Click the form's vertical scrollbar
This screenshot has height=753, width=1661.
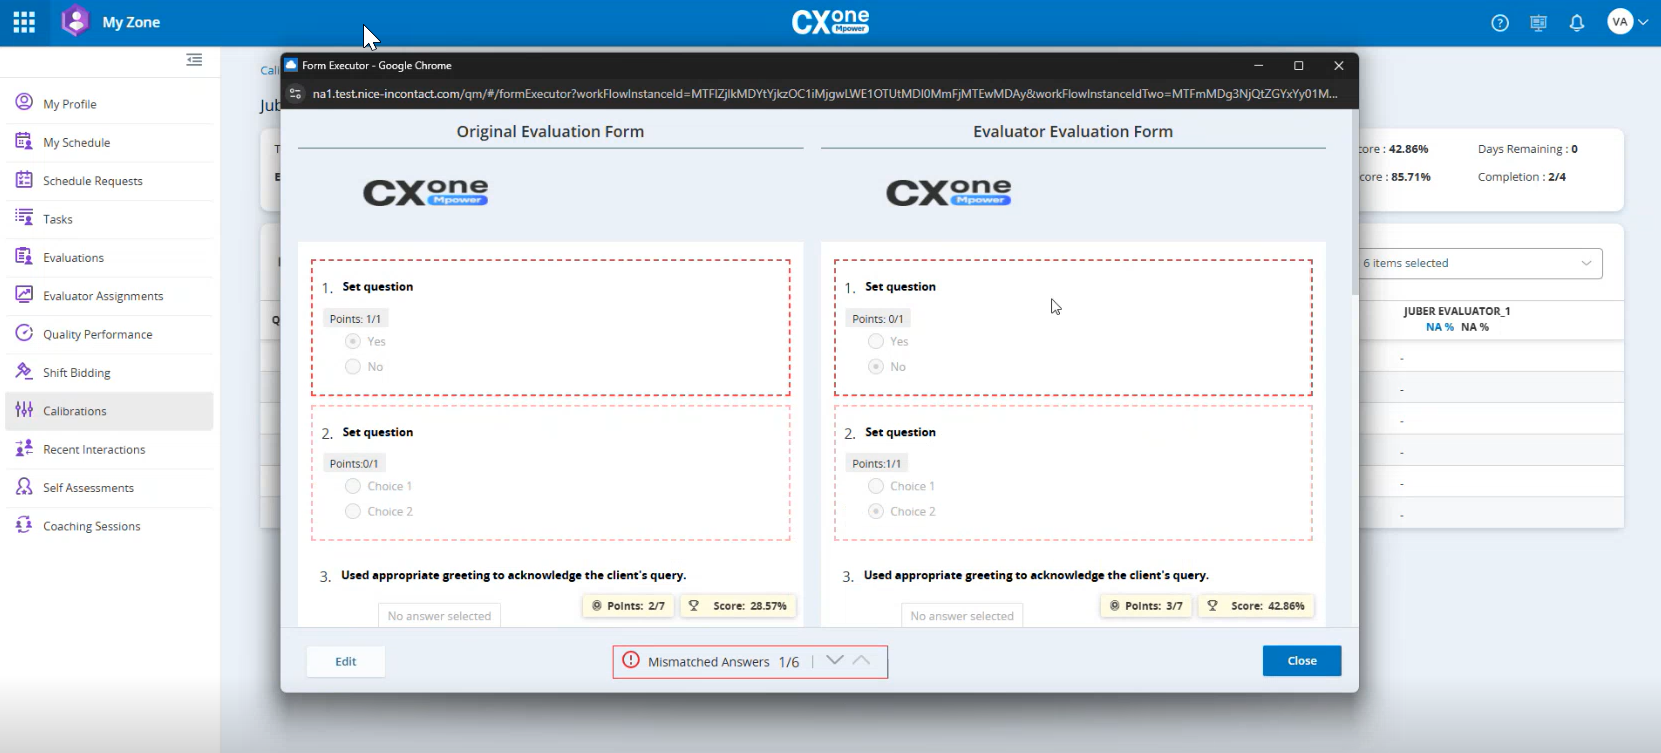pos(1355,200)
